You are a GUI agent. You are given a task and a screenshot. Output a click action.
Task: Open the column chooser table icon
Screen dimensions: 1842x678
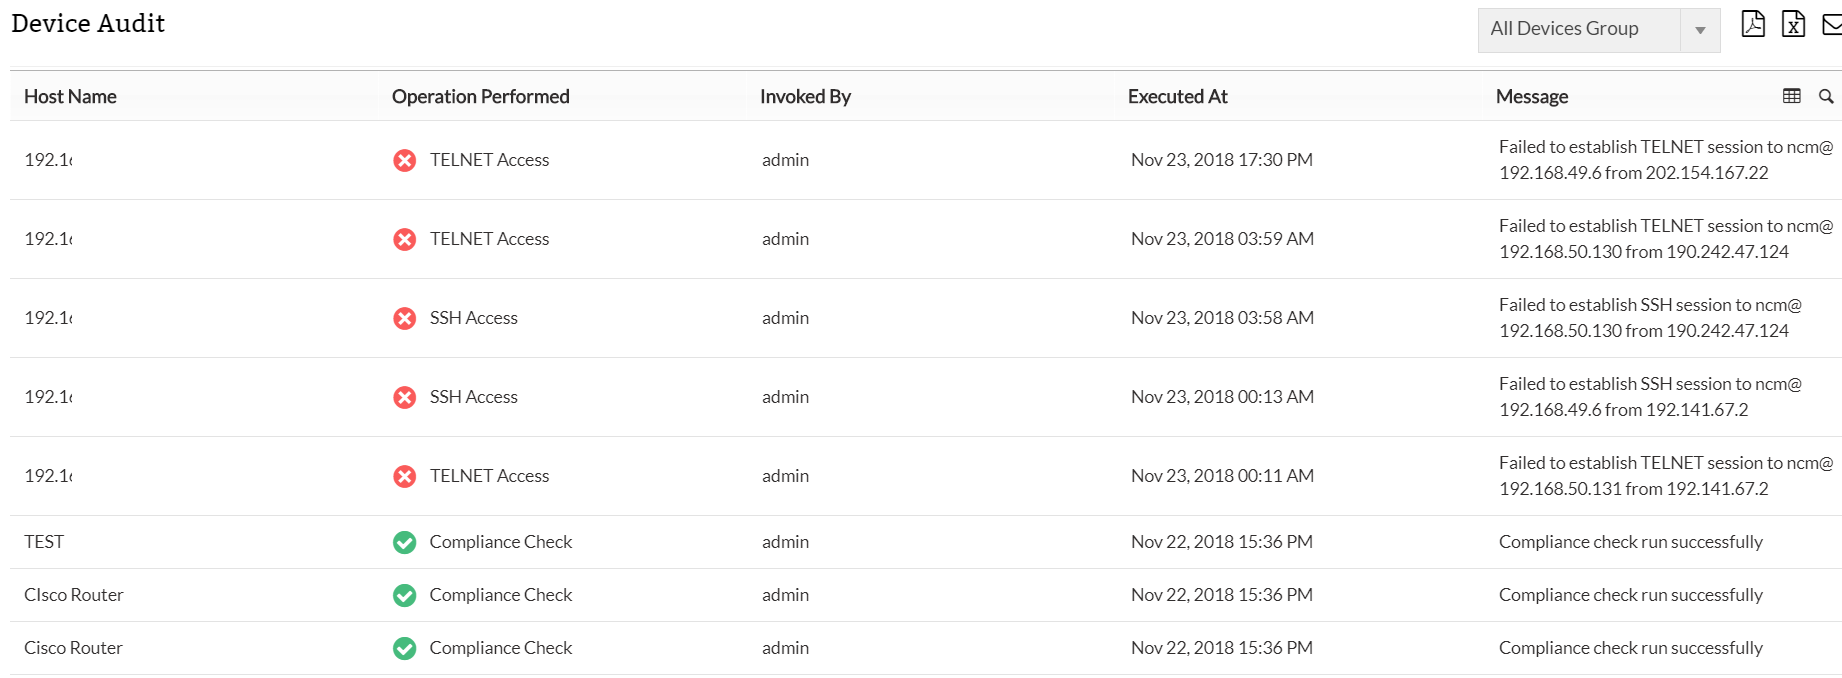pos(1792,96)
